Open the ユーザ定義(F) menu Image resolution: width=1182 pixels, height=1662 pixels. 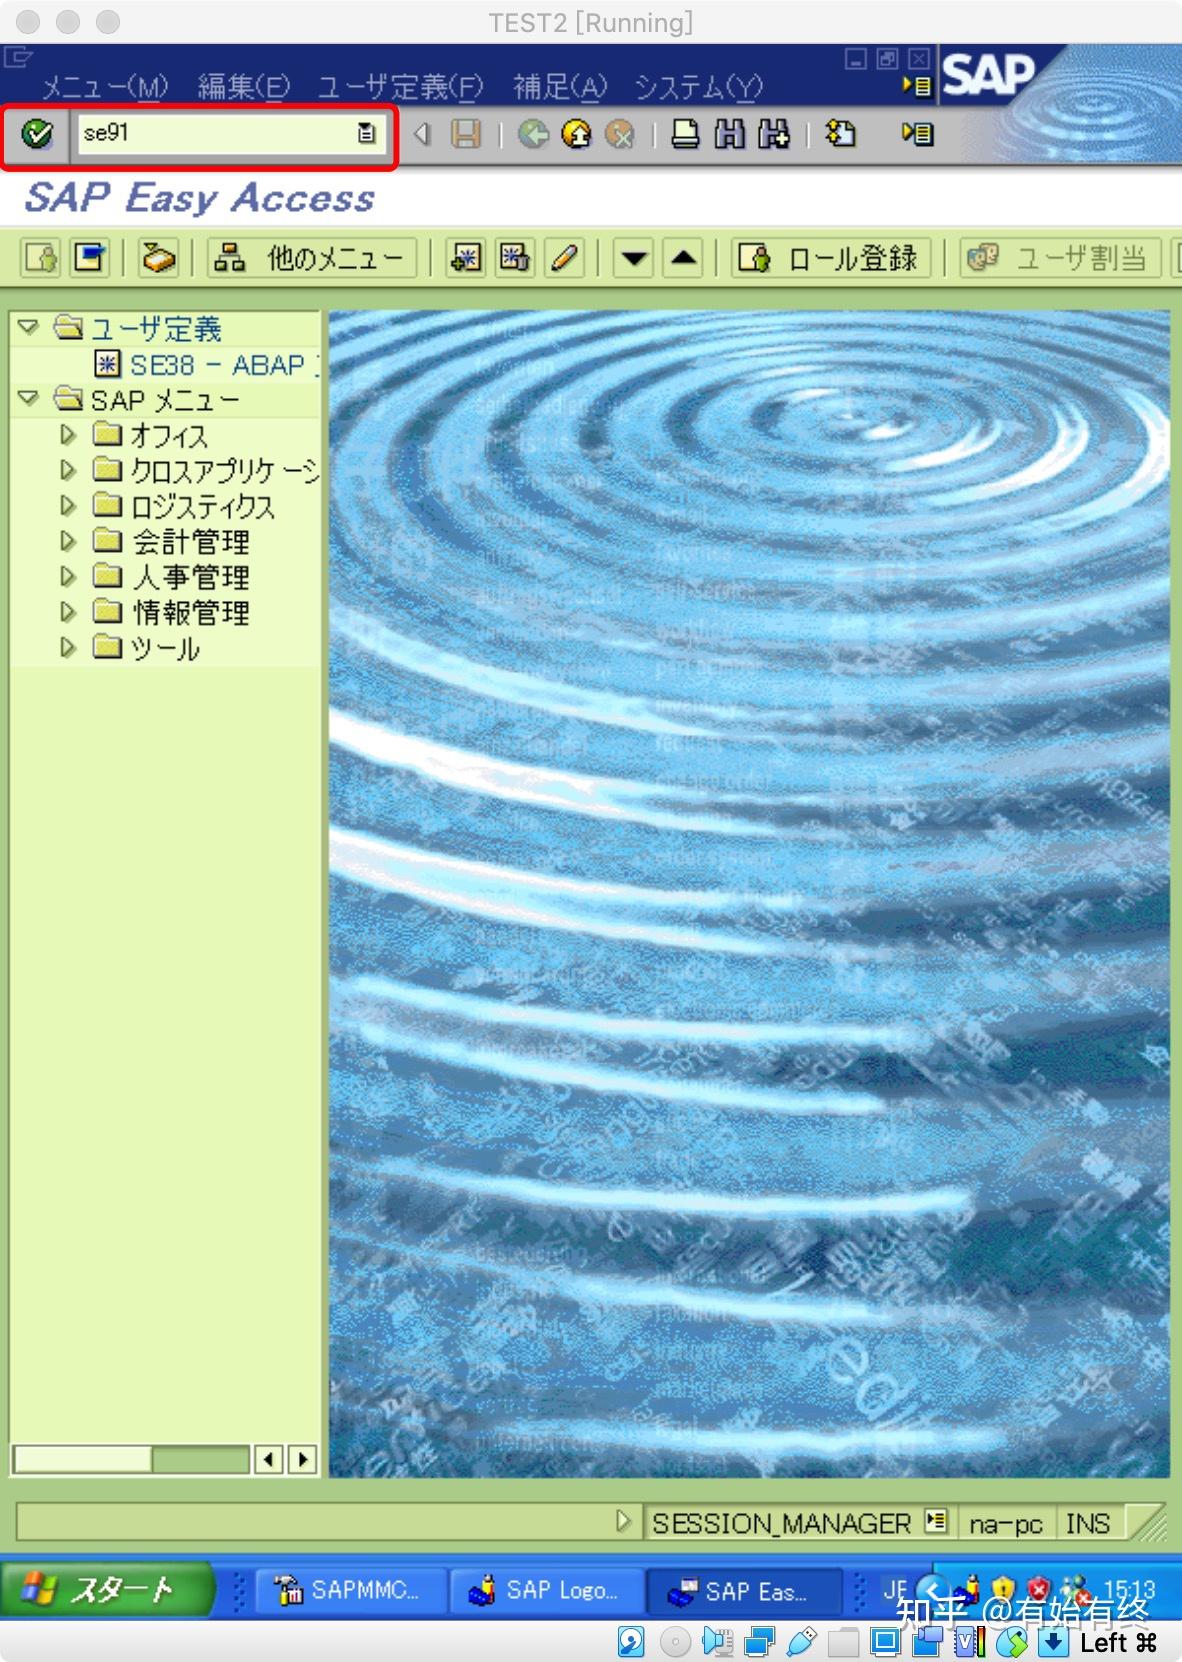tap(400, 87)
